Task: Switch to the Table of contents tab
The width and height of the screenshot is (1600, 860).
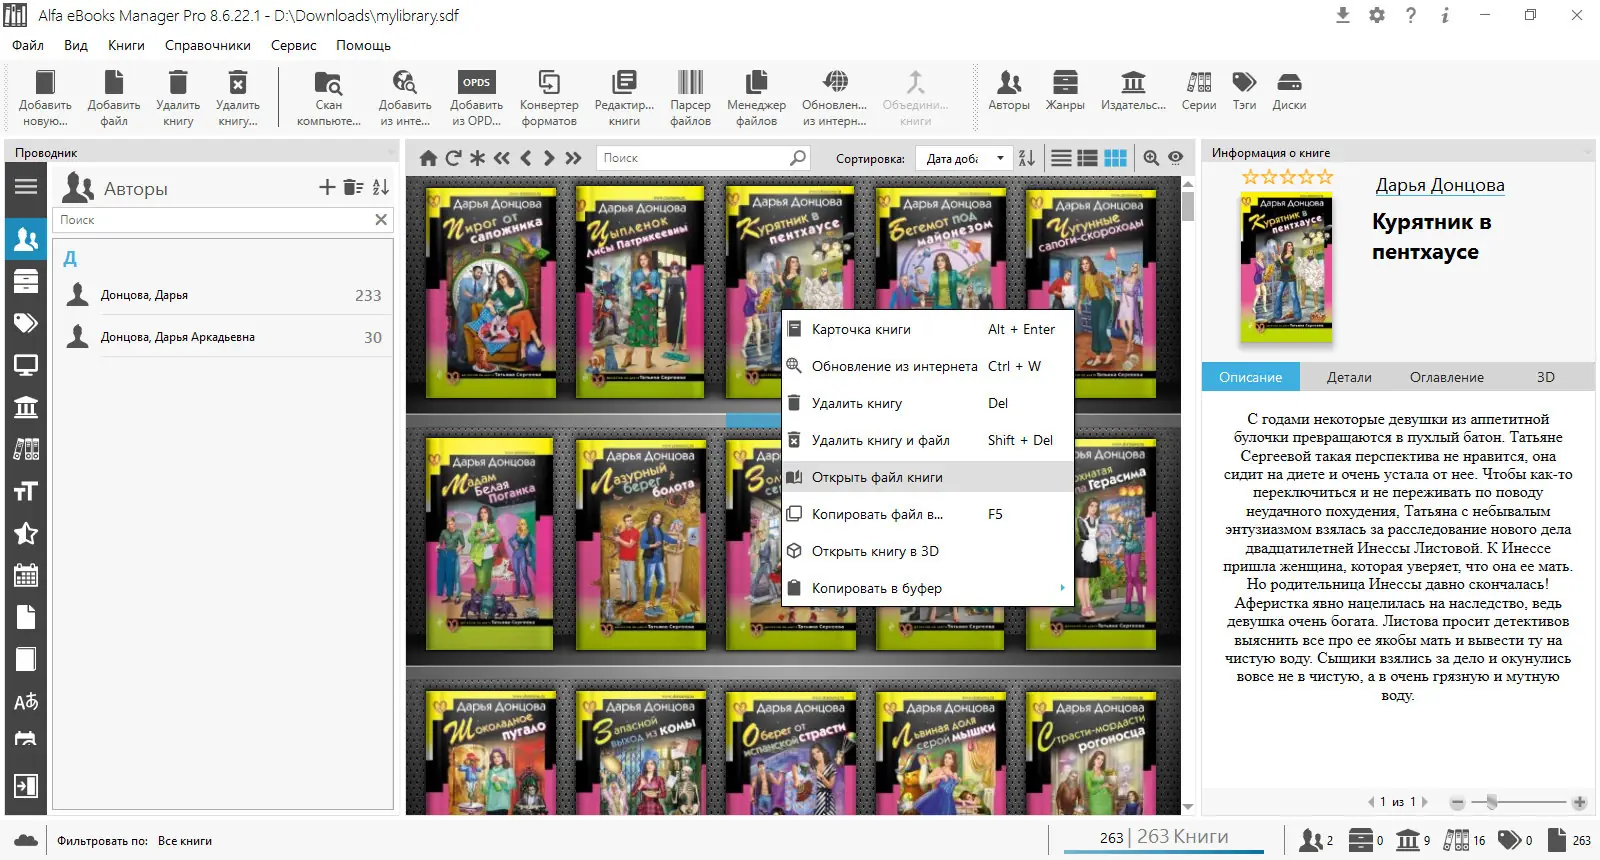Action: 1447,377
